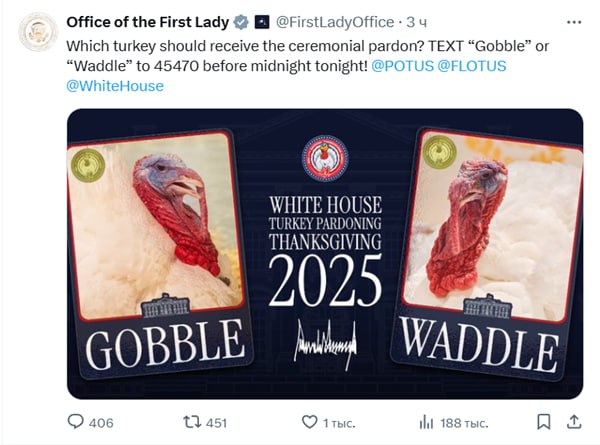Viewport: 600px width, 445px height.
Task: Visit the @WhiteHouse mention link
Action: (114, 86)
